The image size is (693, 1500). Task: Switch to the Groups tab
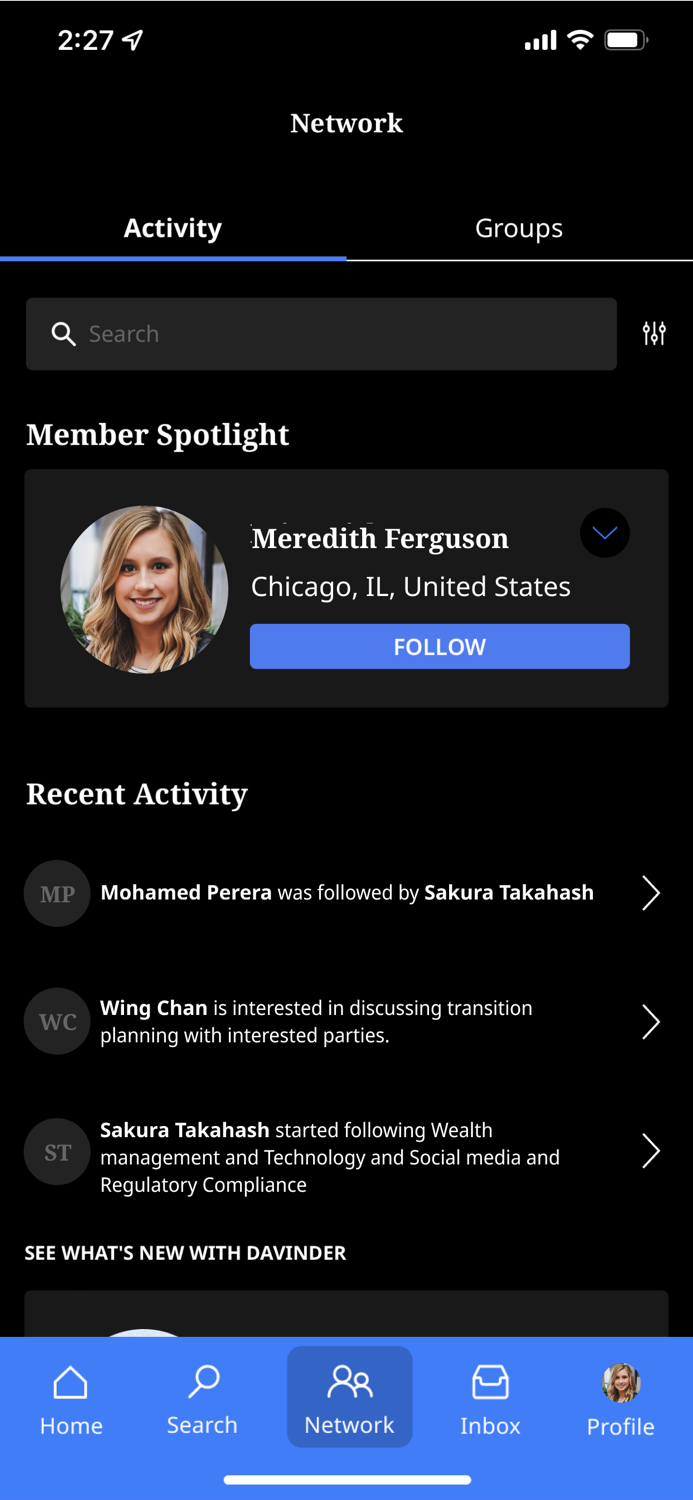(519, 228)
